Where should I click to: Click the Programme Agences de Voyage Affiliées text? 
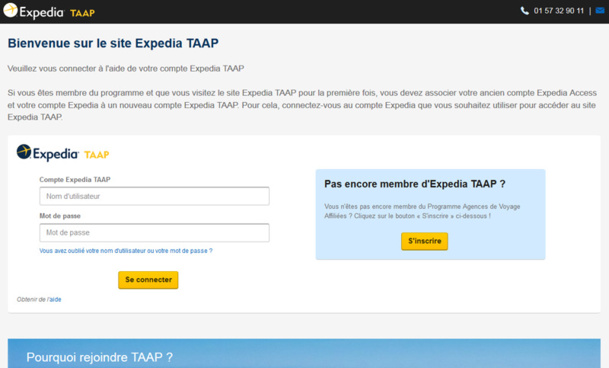tap(422, 211)
